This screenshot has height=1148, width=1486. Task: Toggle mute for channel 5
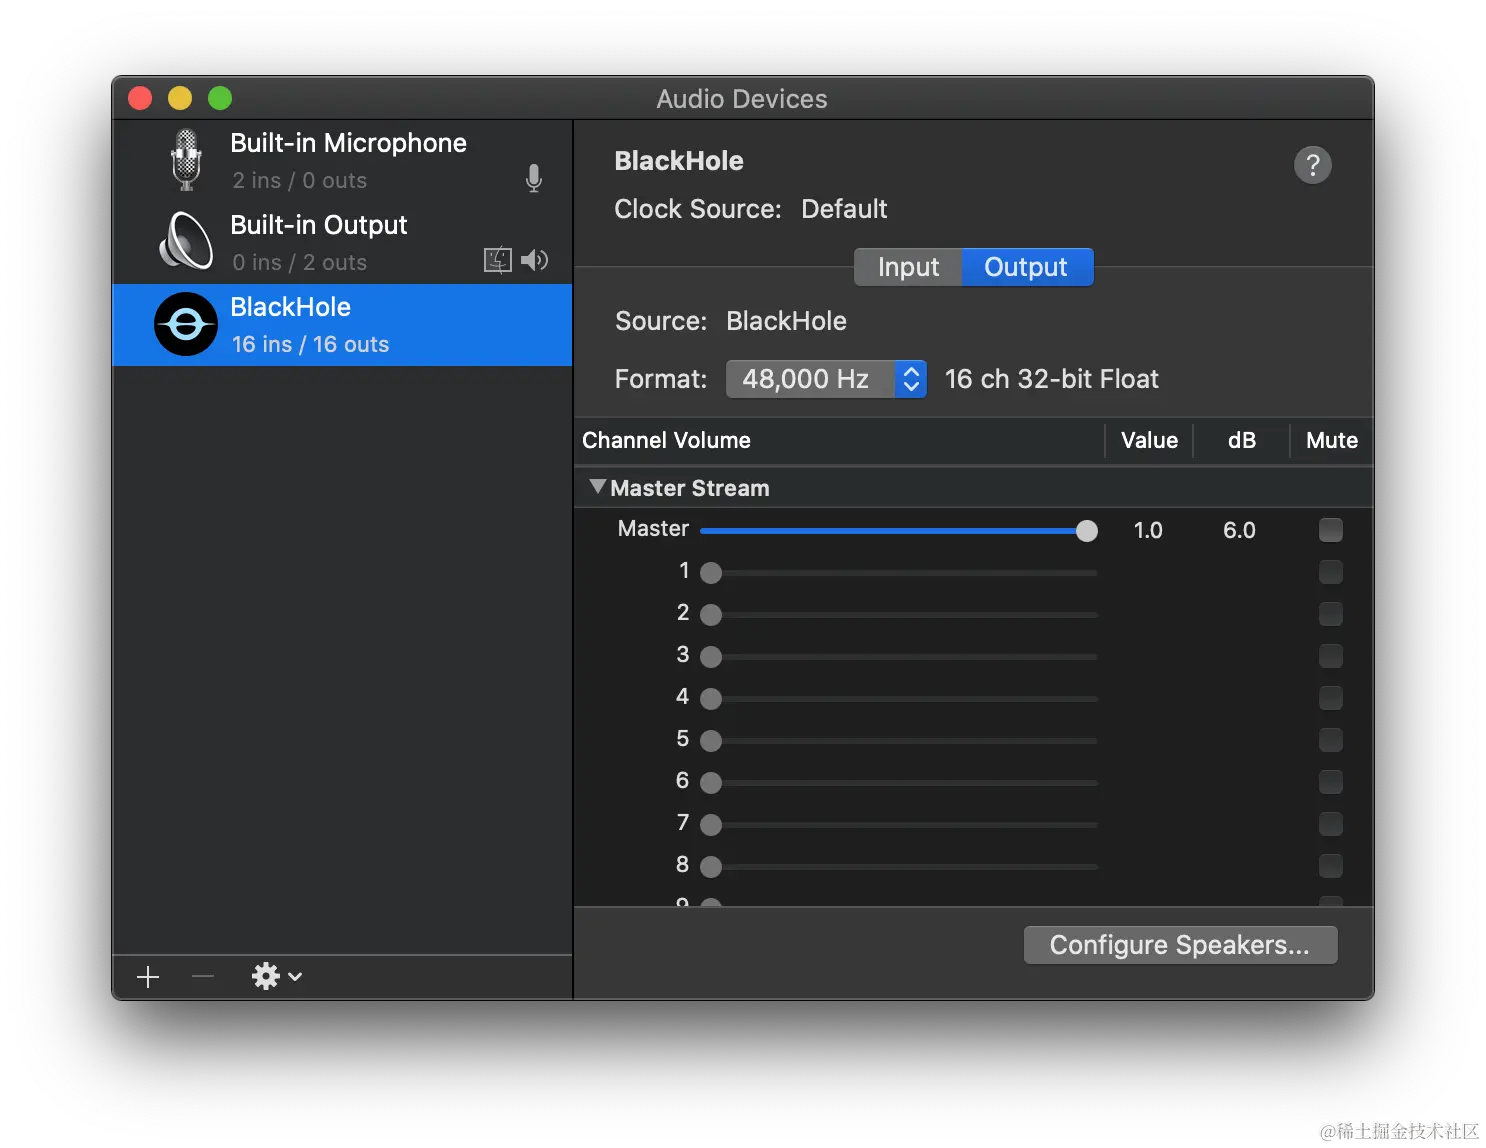(x=1331, y=740)
